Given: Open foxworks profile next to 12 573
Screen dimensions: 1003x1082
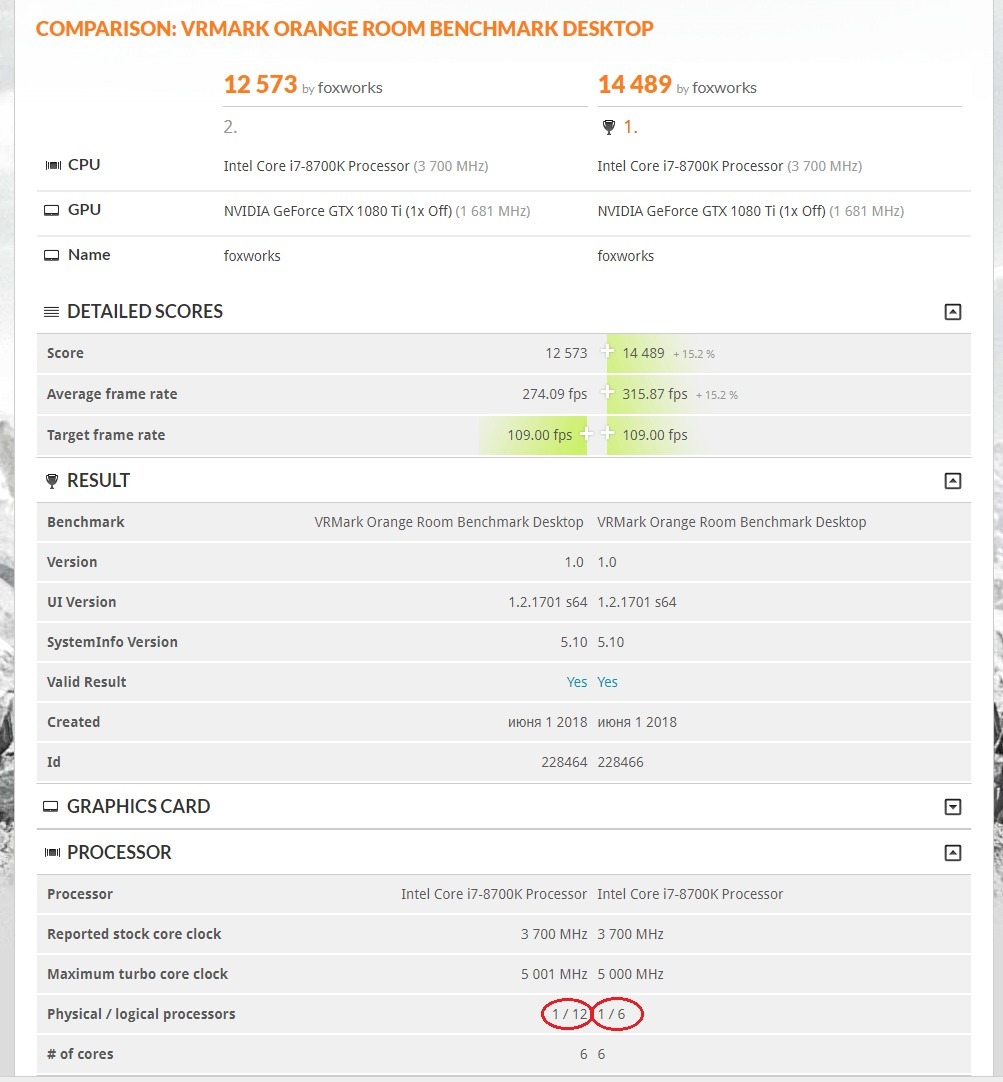Looking at the screenshot, I should click(350, 88).
